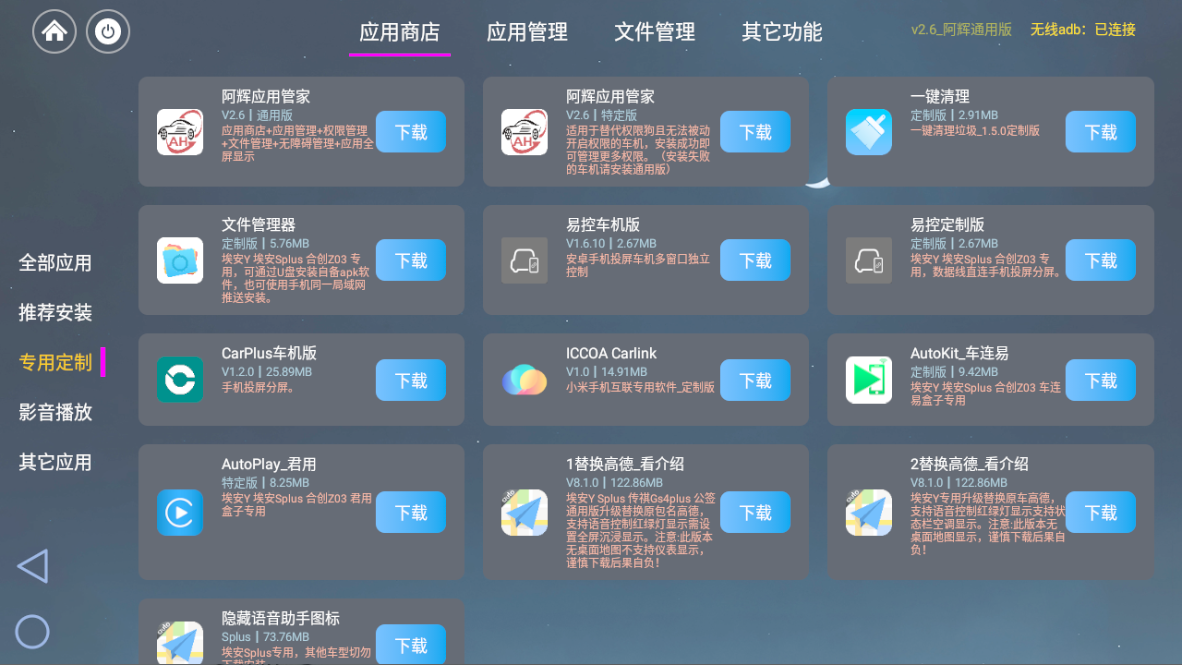Select the 2替换高德 map icon
This screenshot has height=665, width=1182.
pyautogui.click(x=868, y=513)
